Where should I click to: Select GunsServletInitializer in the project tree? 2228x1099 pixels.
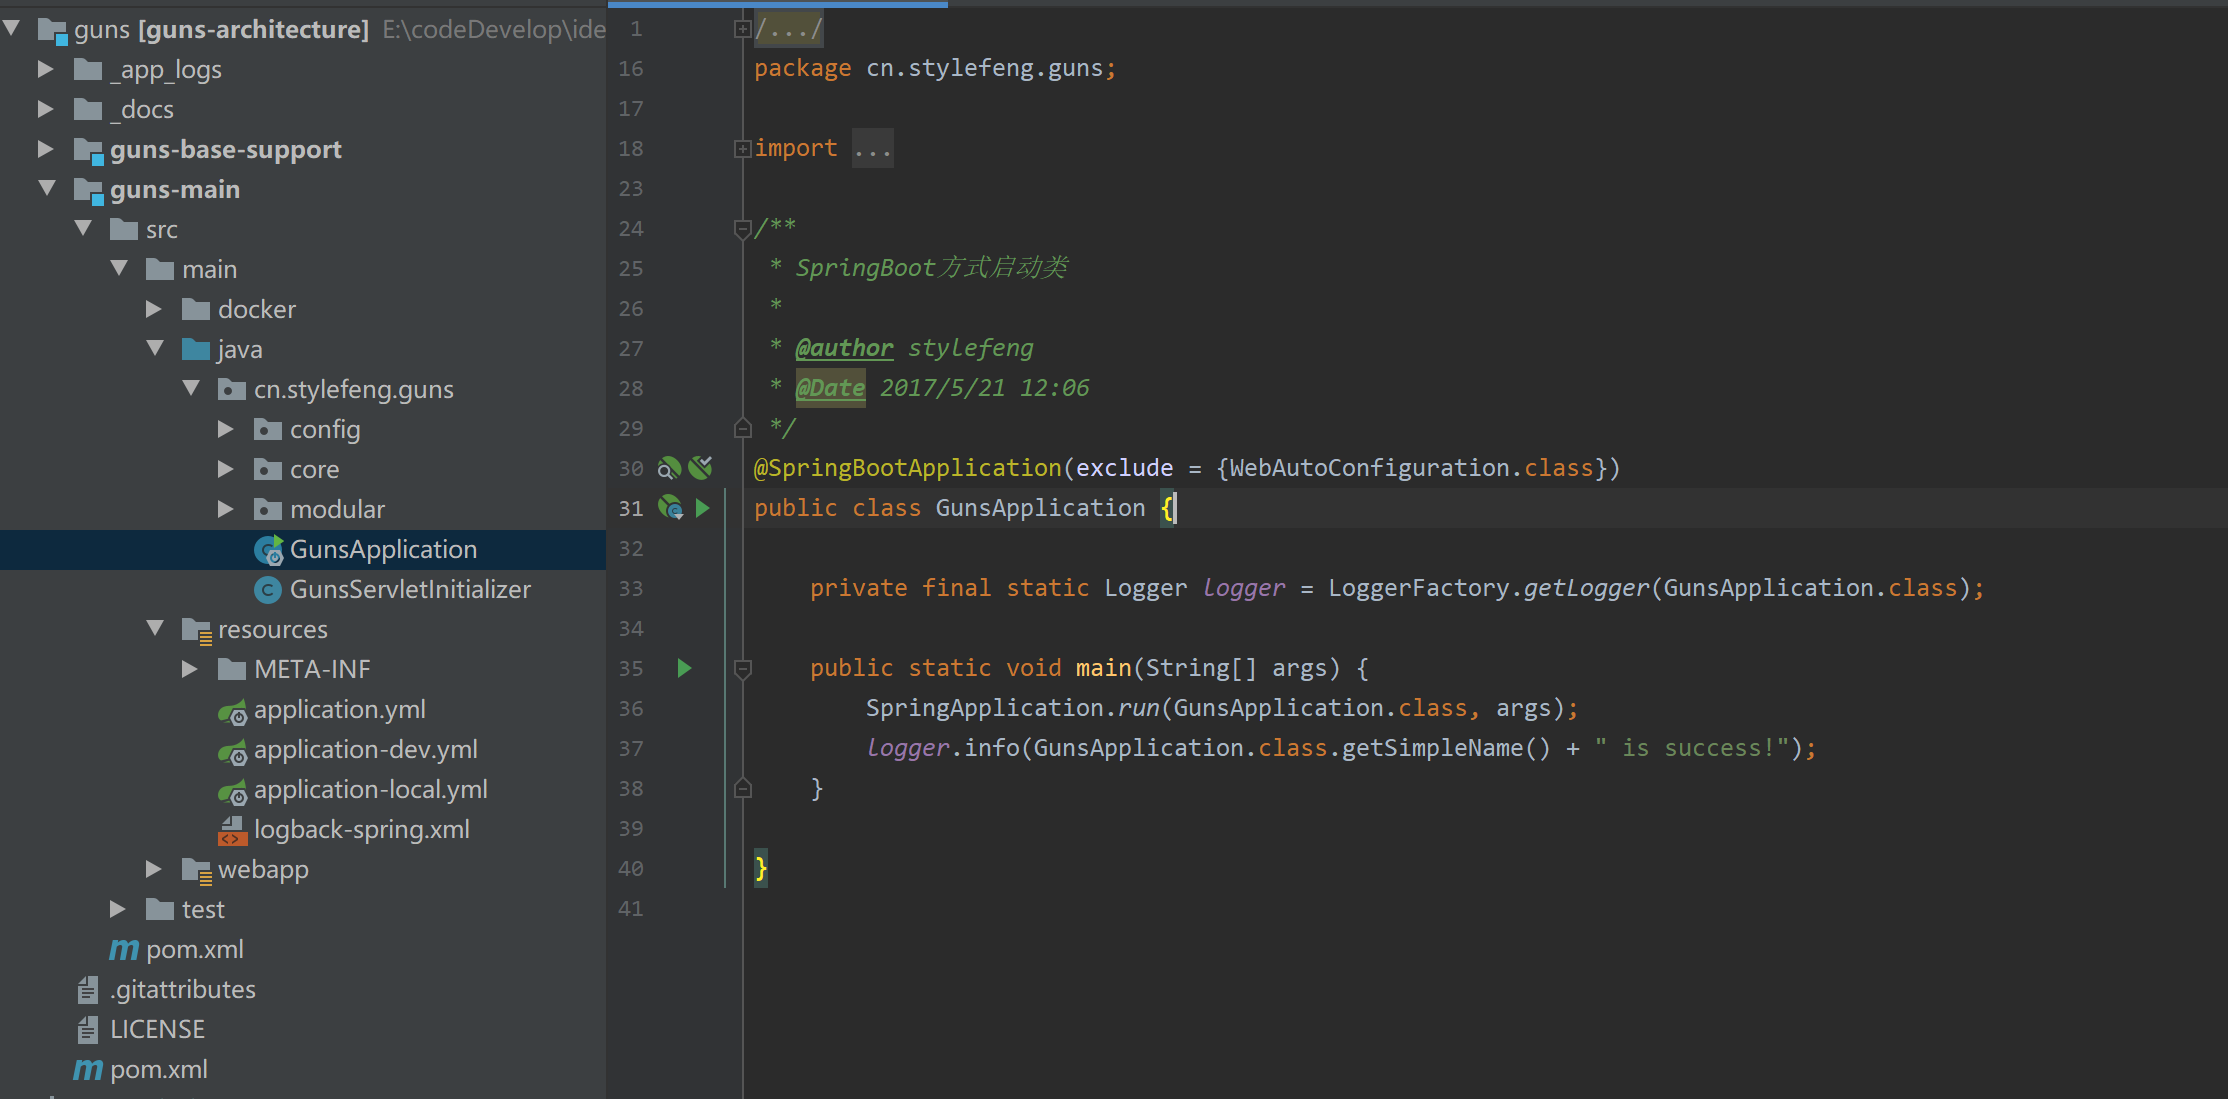pos(410,589)
